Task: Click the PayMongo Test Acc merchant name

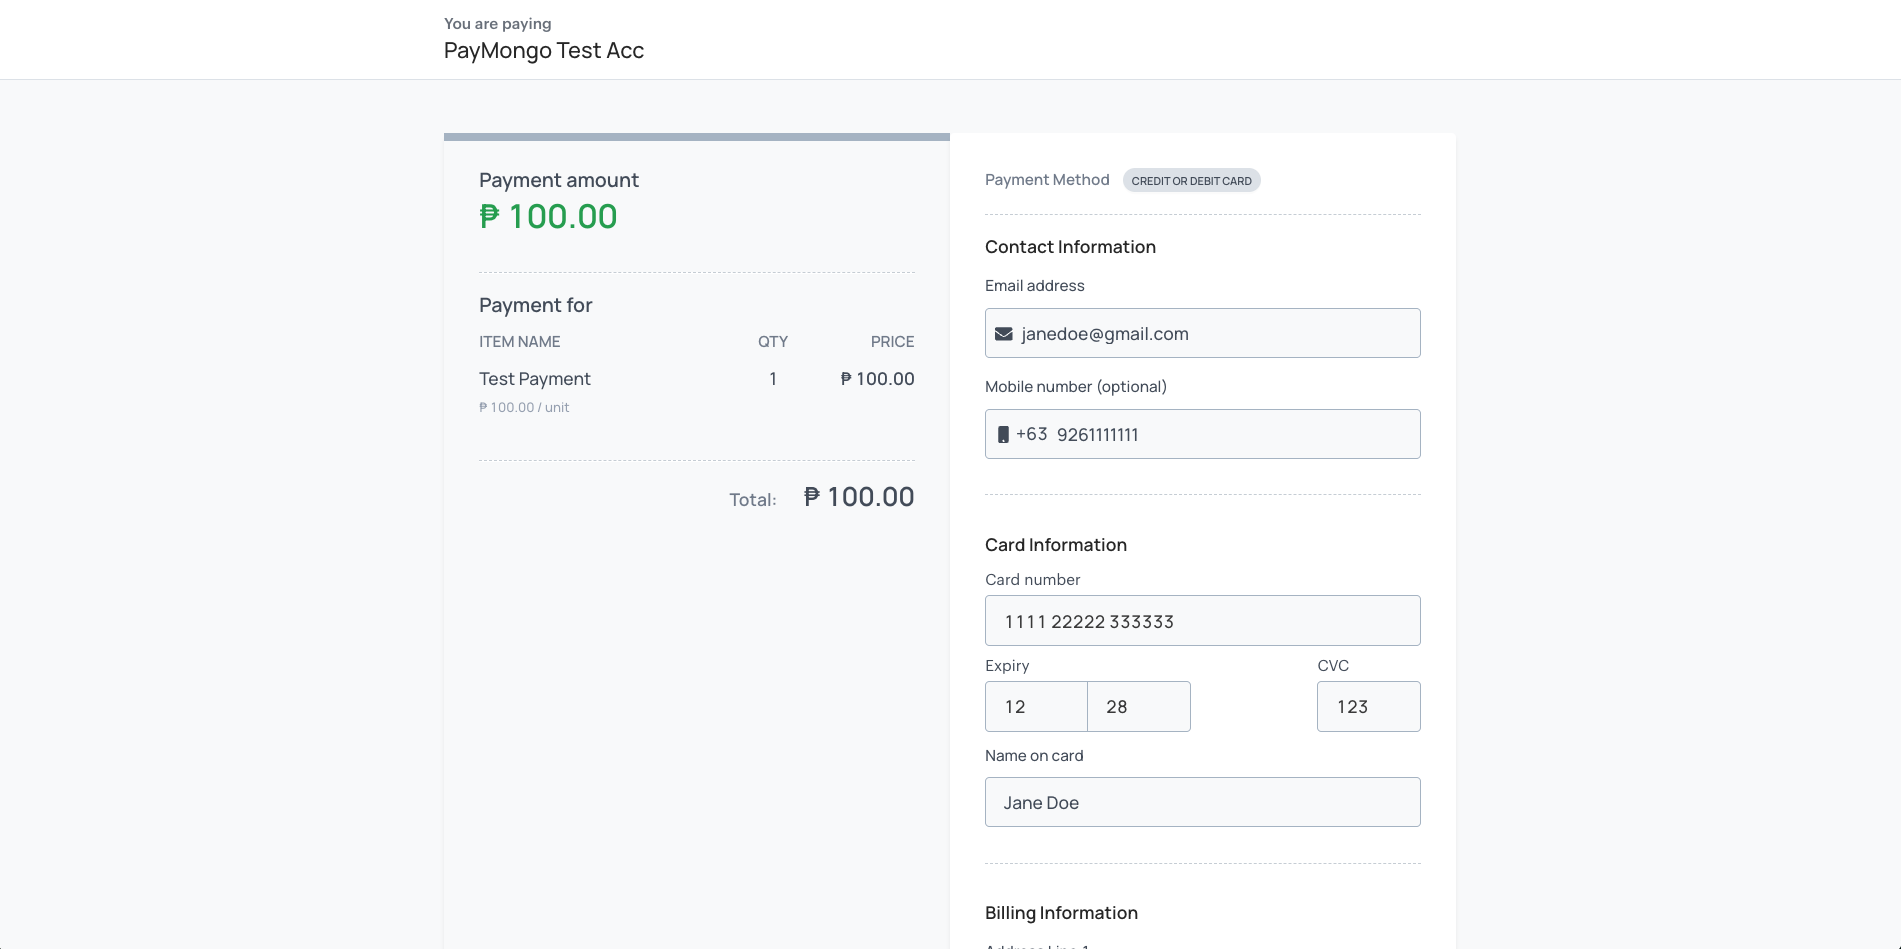Action: 544,51
